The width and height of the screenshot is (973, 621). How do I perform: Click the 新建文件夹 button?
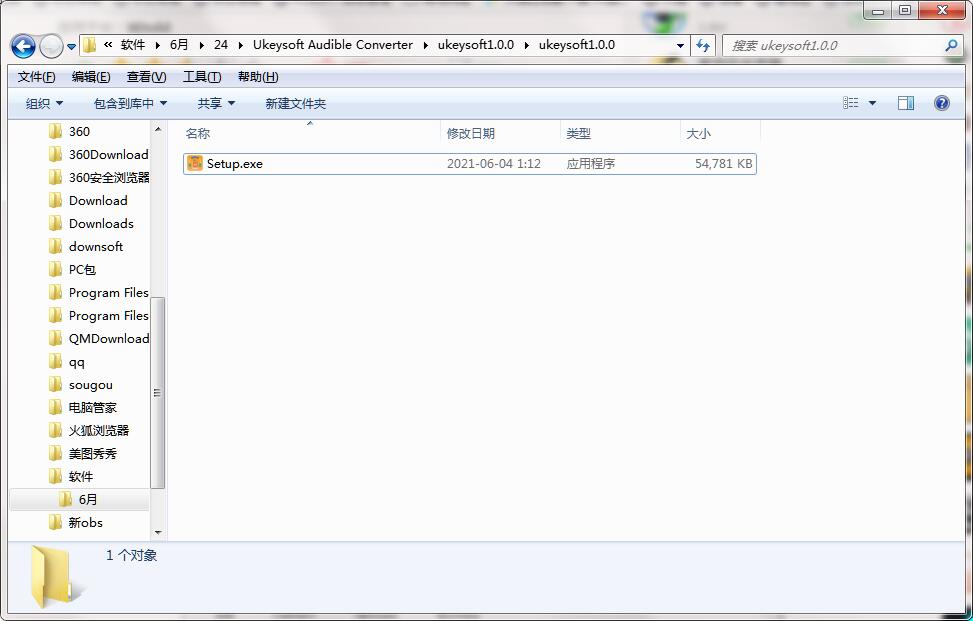click(x=295, y=104)
